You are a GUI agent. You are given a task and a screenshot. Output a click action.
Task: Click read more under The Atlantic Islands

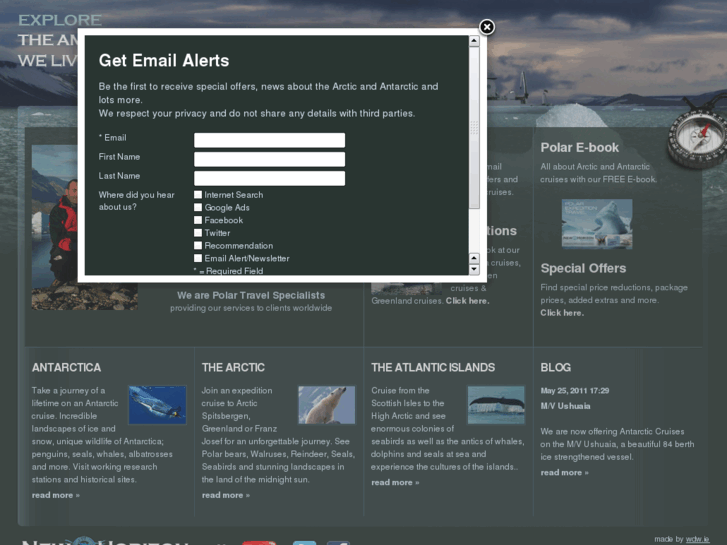coord(395,482)
